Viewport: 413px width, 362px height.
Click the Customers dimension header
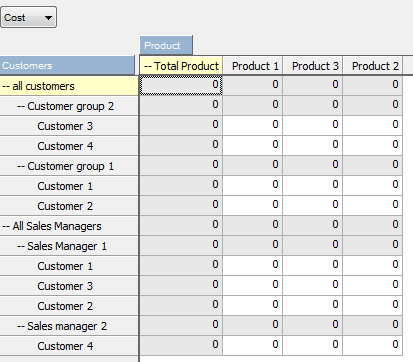(67, 65)
